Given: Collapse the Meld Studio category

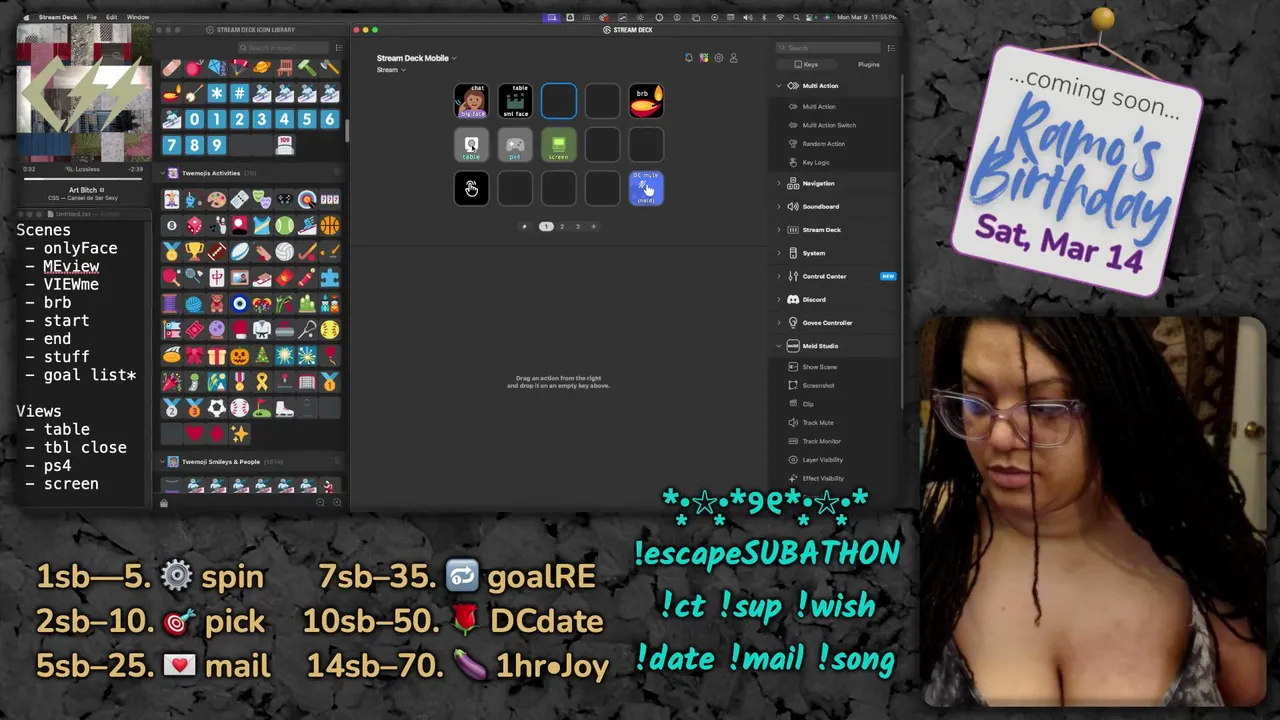Looking at the screenshot, I should [x=779, y=346].
